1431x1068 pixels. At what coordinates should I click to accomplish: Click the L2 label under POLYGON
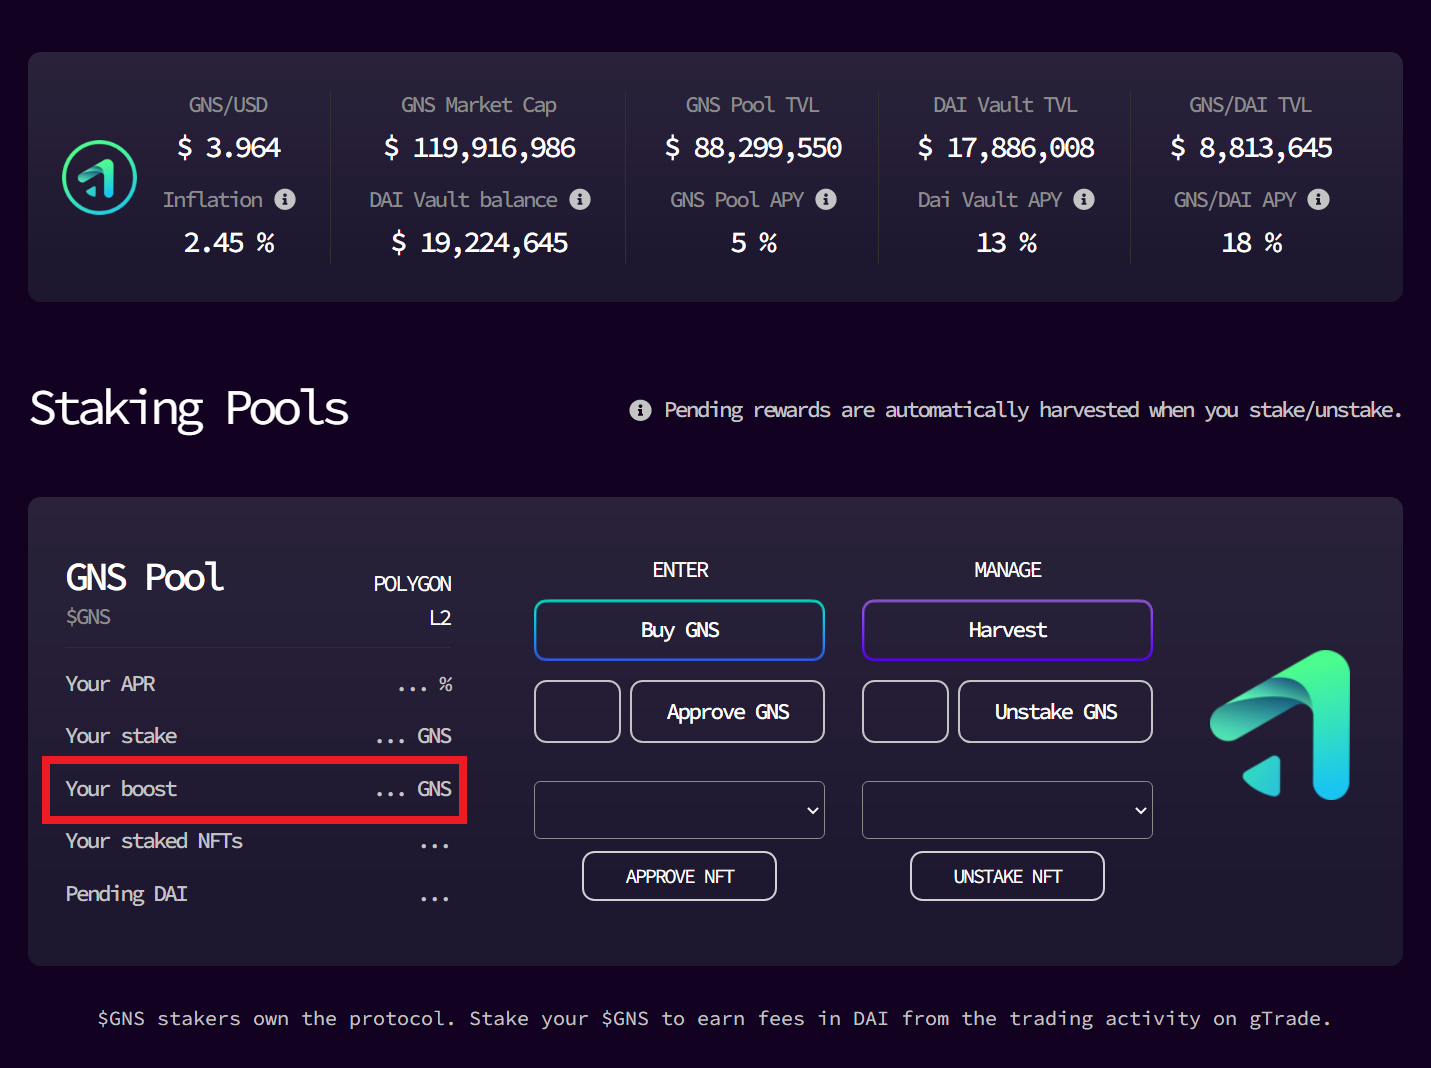441,618
